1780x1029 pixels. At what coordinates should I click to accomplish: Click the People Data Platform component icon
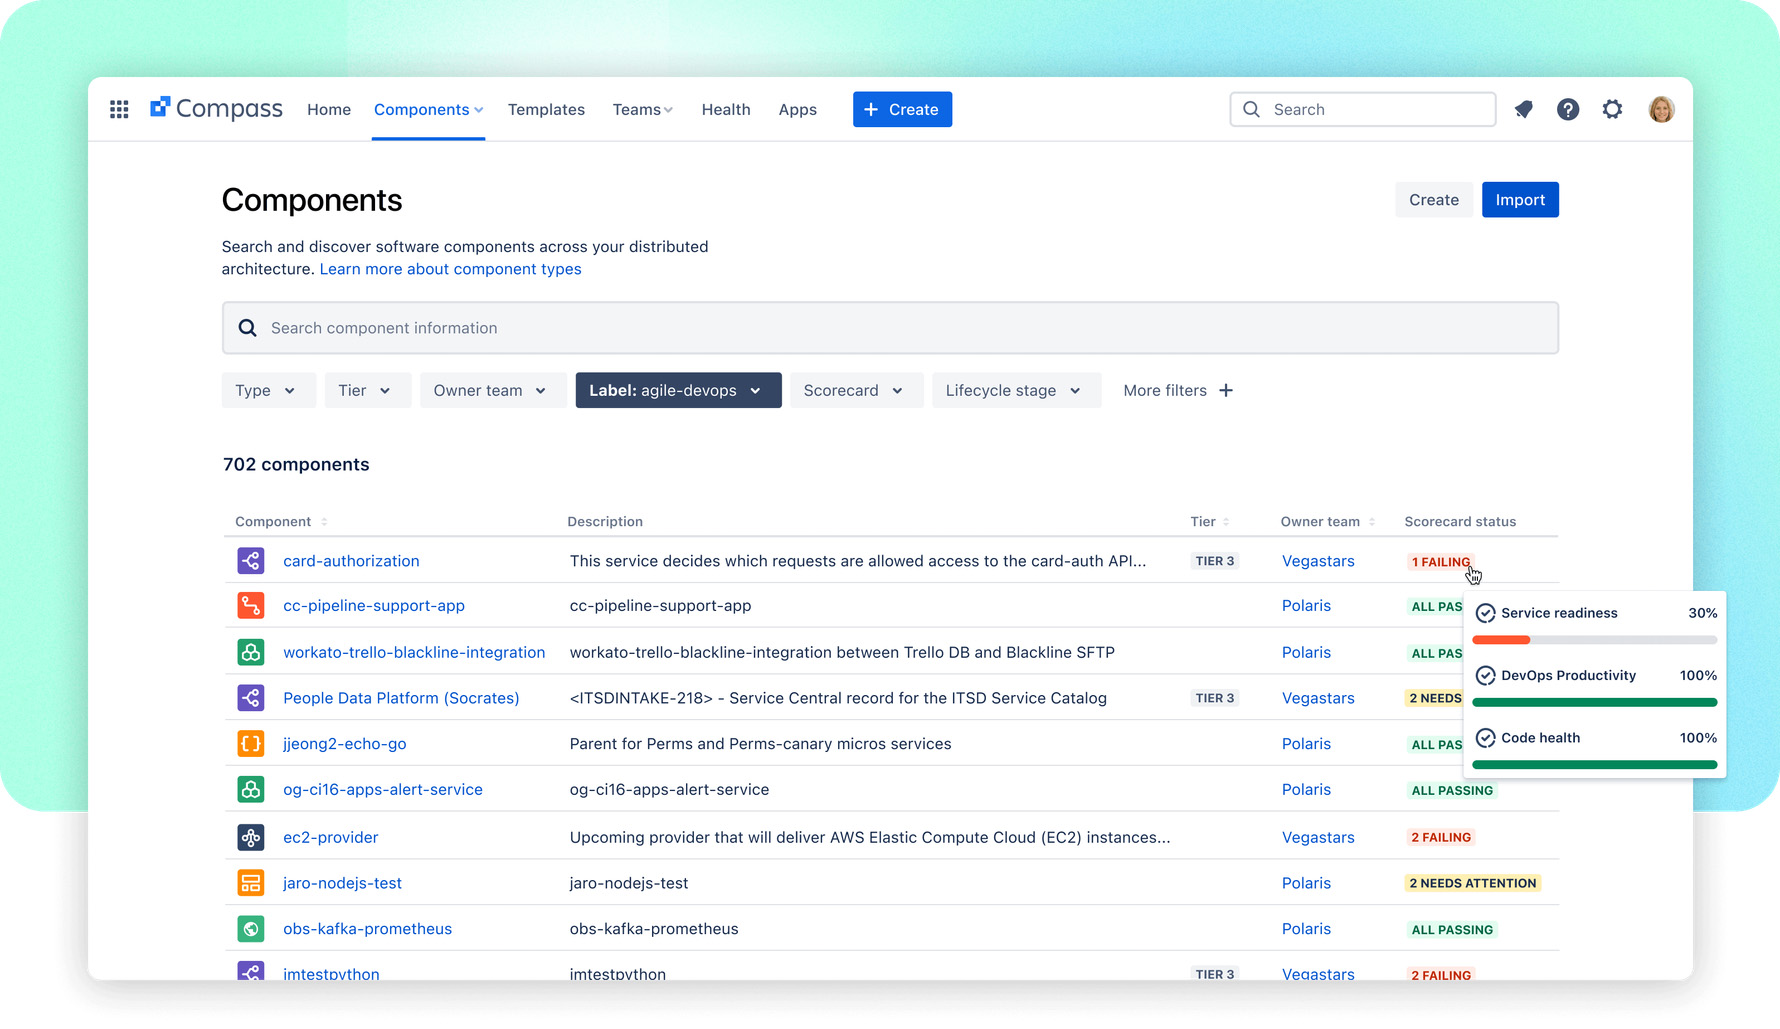coord(251,697)
